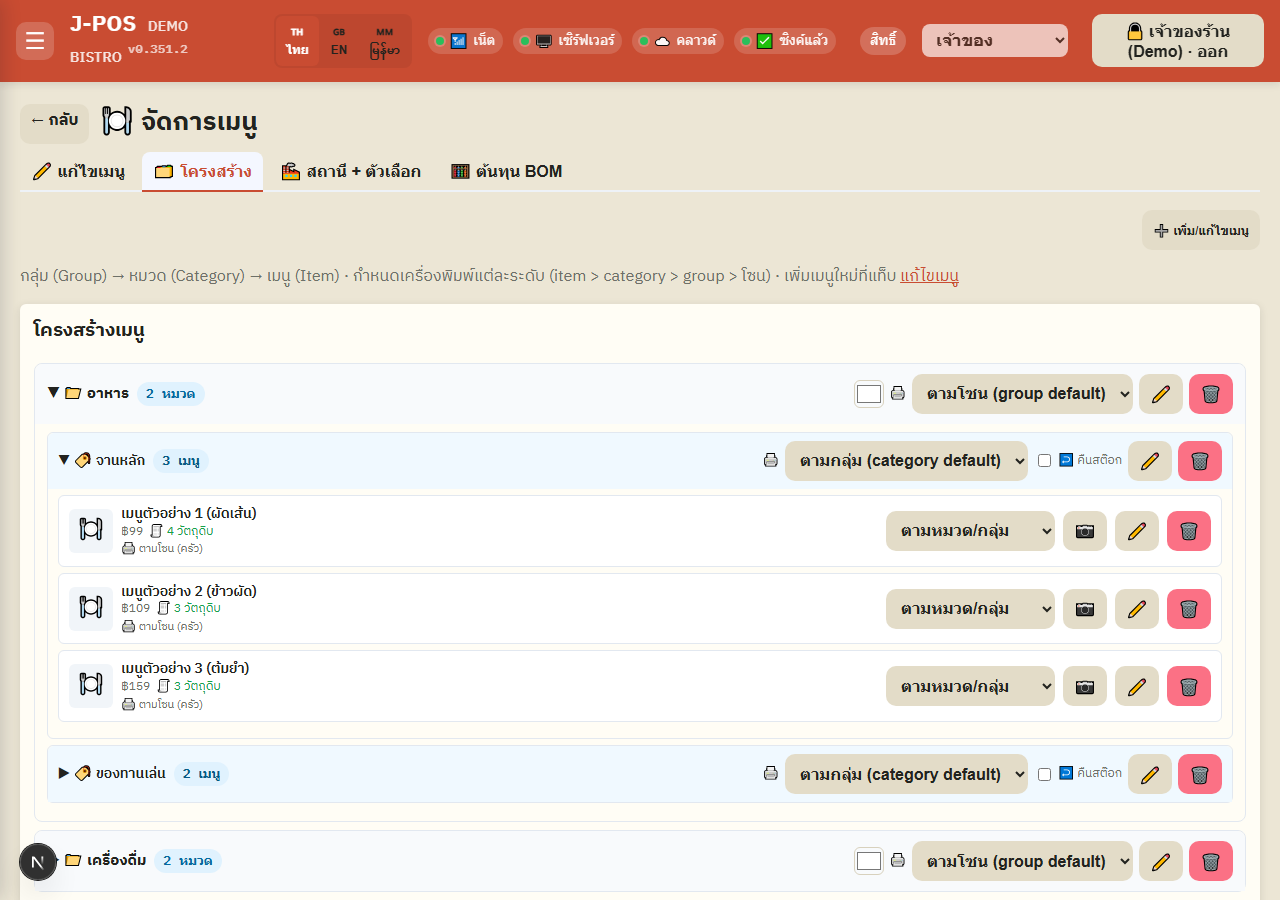Go to the ต้นทุน BOM tab
The height and width of the screenshot is (900, 1280).
(507, 171)
